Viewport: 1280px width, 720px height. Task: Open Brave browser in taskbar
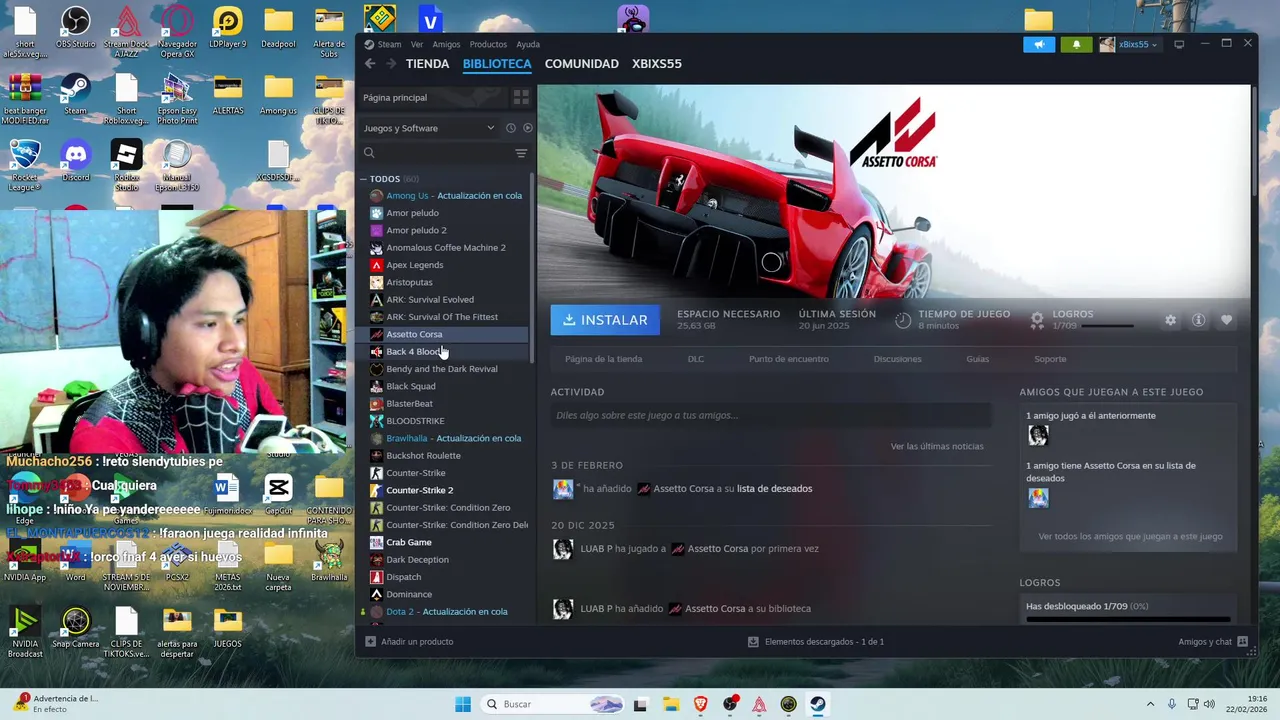pyautogui.click(x=700, y=704)
